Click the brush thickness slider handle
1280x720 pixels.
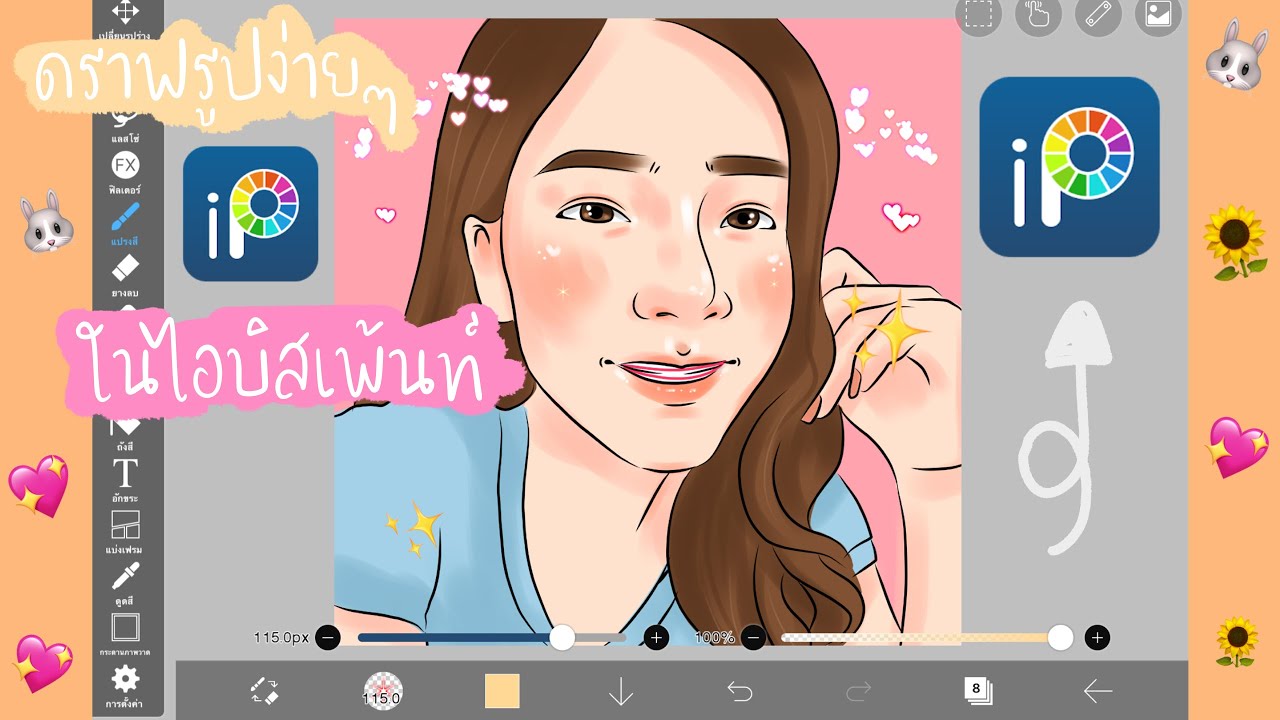tap(562, 637)
